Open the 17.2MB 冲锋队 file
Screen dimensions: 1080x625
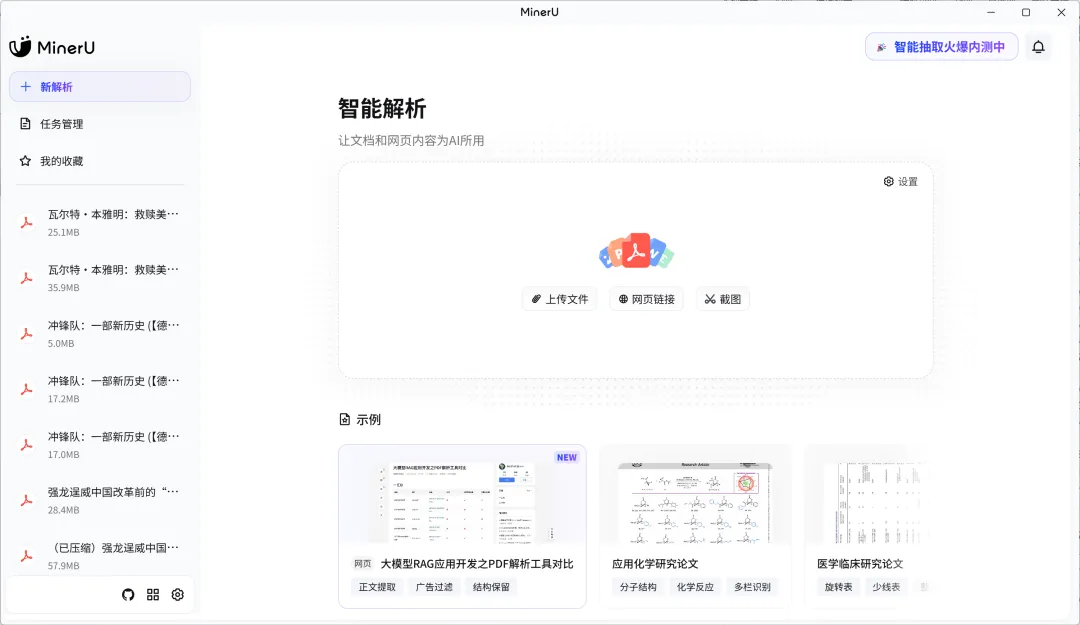(100, 389)
